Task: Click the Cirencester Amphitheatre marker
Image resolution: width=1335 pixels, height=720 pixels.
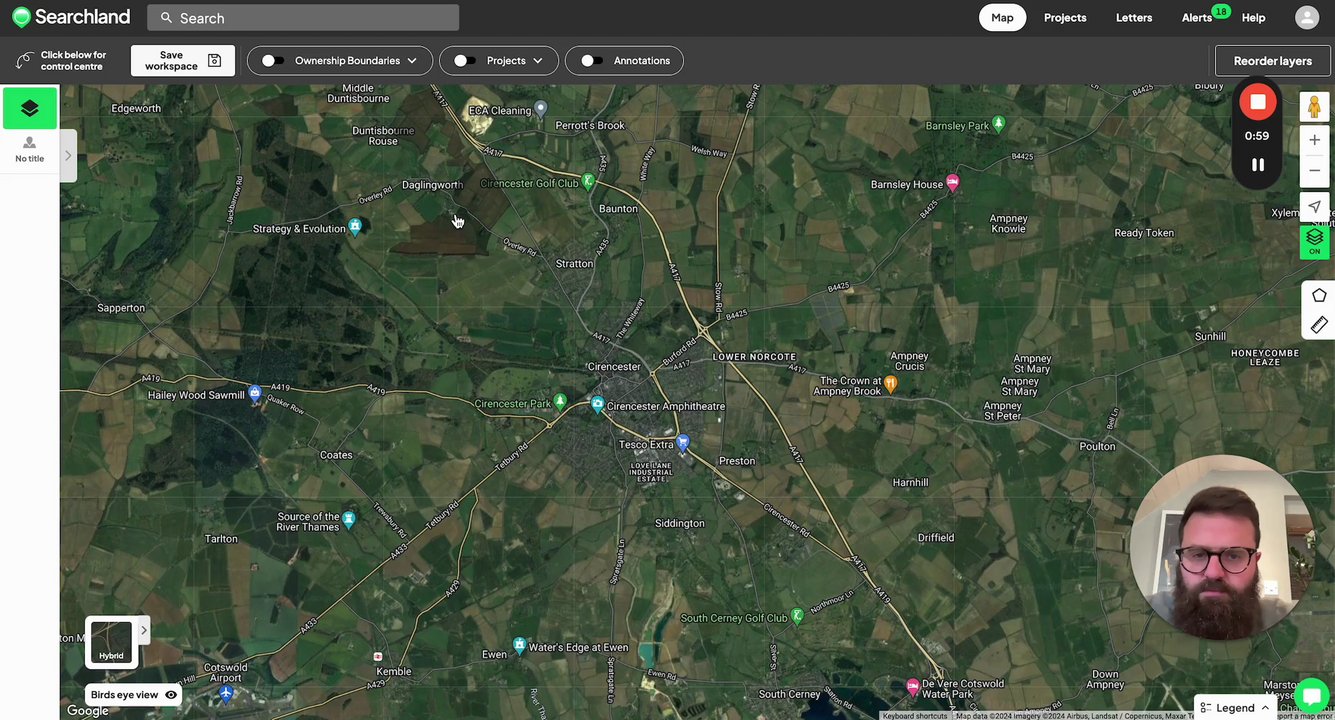Action: coord(597,404)
